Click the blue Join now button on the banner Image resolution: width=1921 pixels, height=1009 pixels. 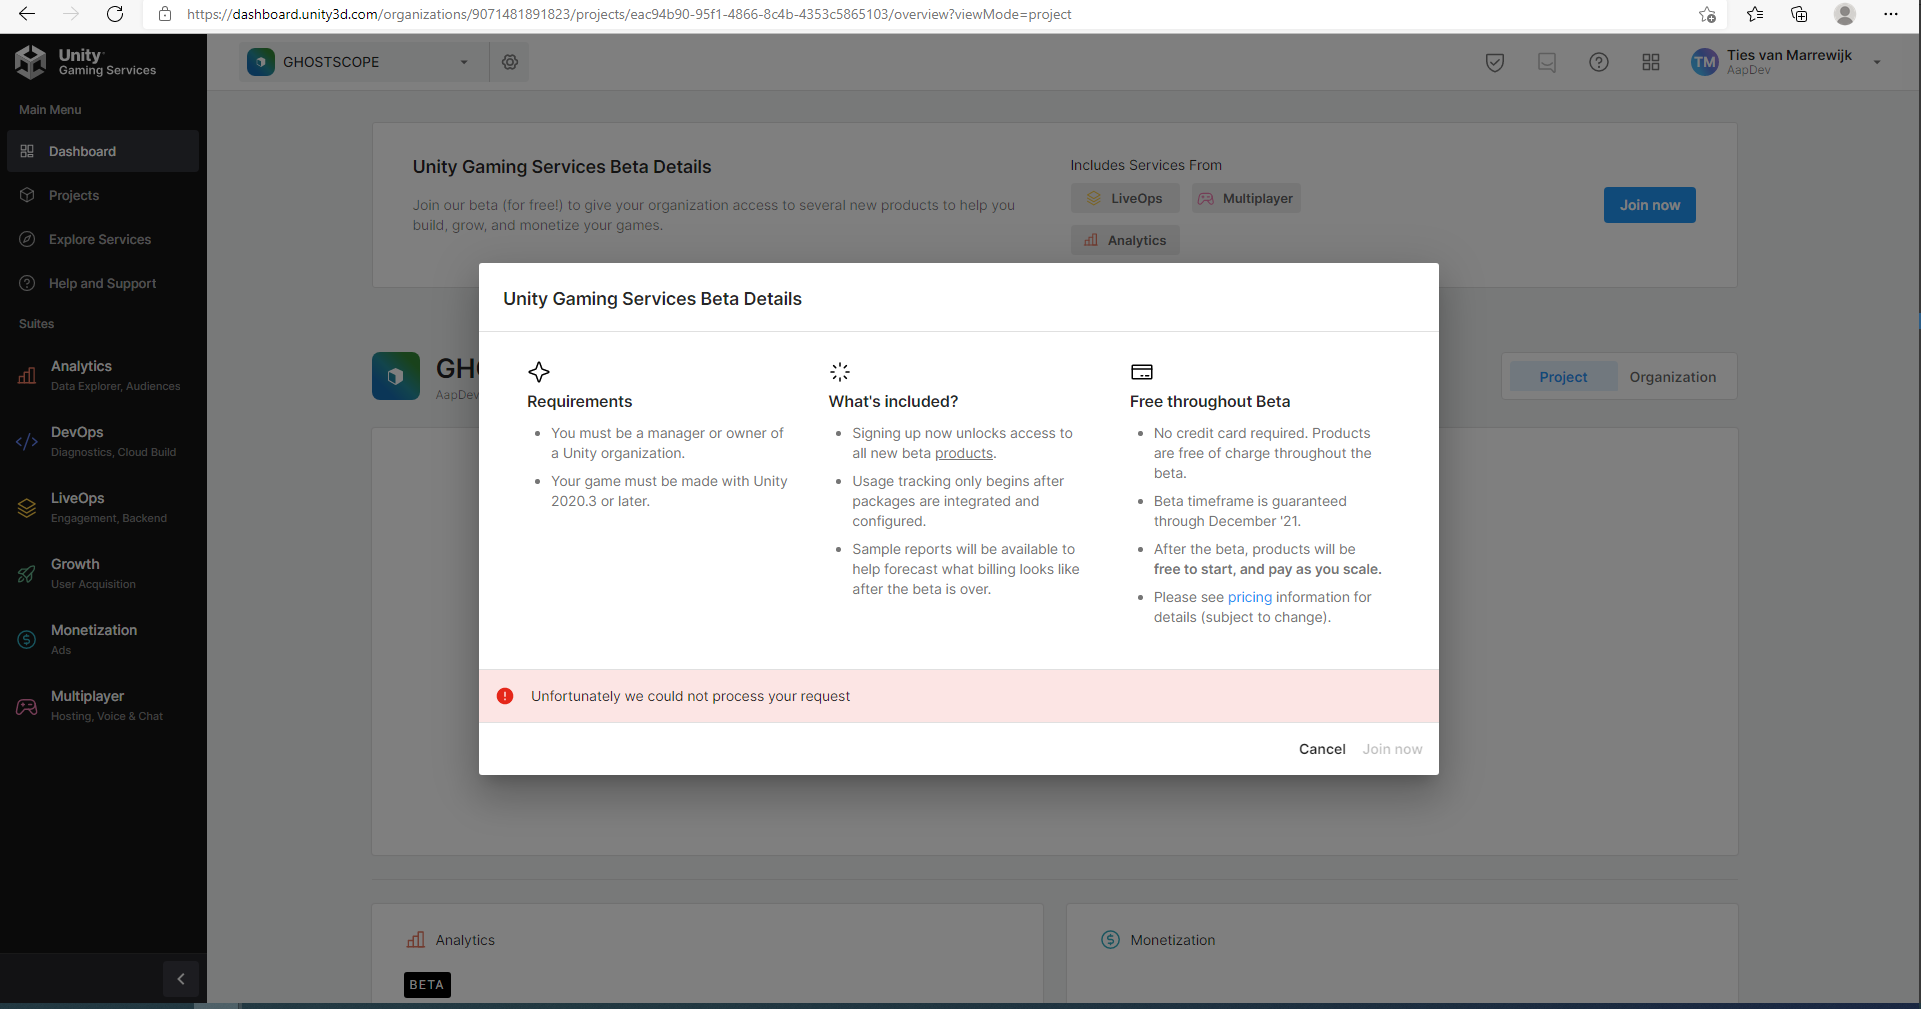pyautogui.click(x=1650, y=205)
